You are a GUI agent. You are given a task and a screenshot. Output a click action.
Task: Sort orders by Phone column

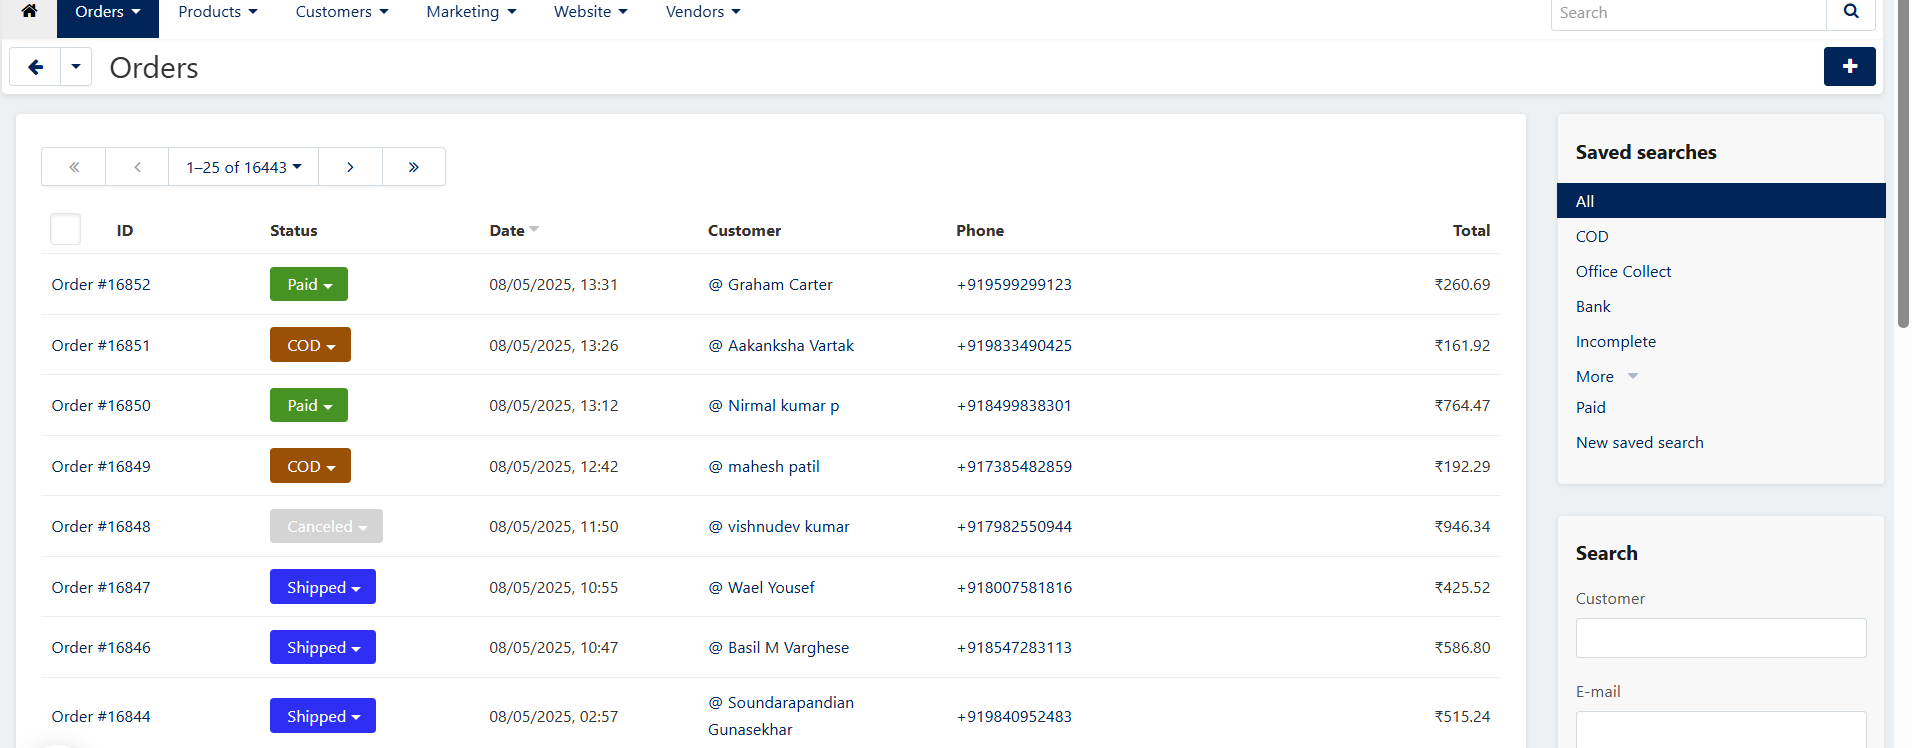(980, 230)
